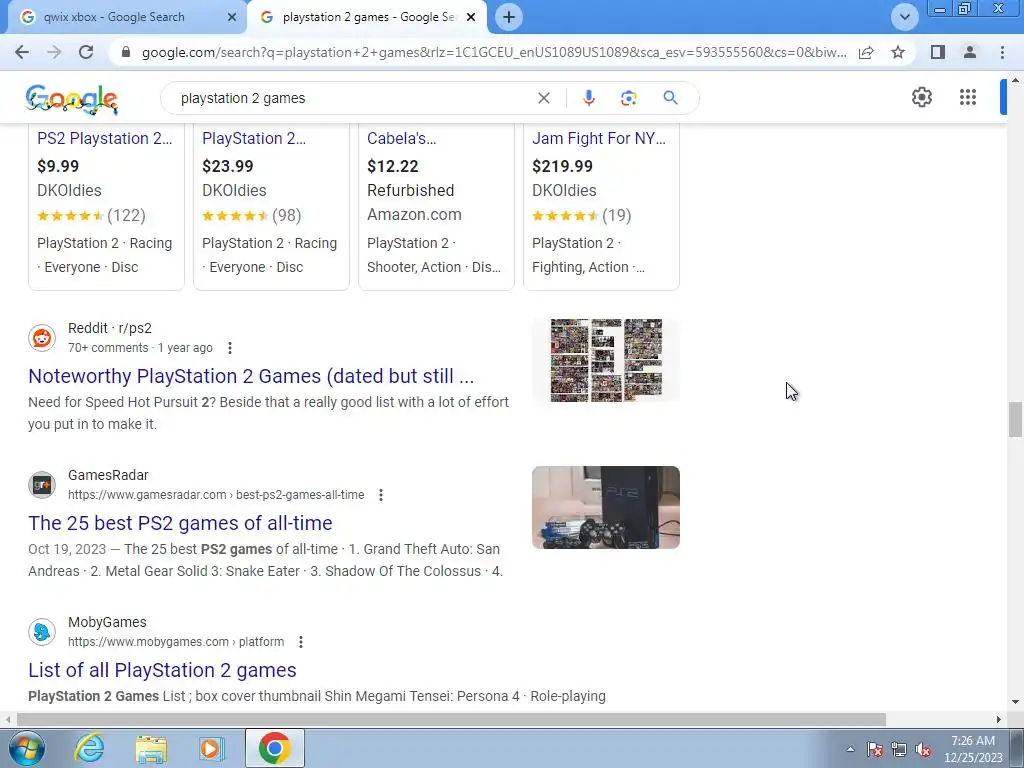Open the Action Center flag icon
Screen dimensions: 1024x768
pyautogui.click(x=875, y=749)
